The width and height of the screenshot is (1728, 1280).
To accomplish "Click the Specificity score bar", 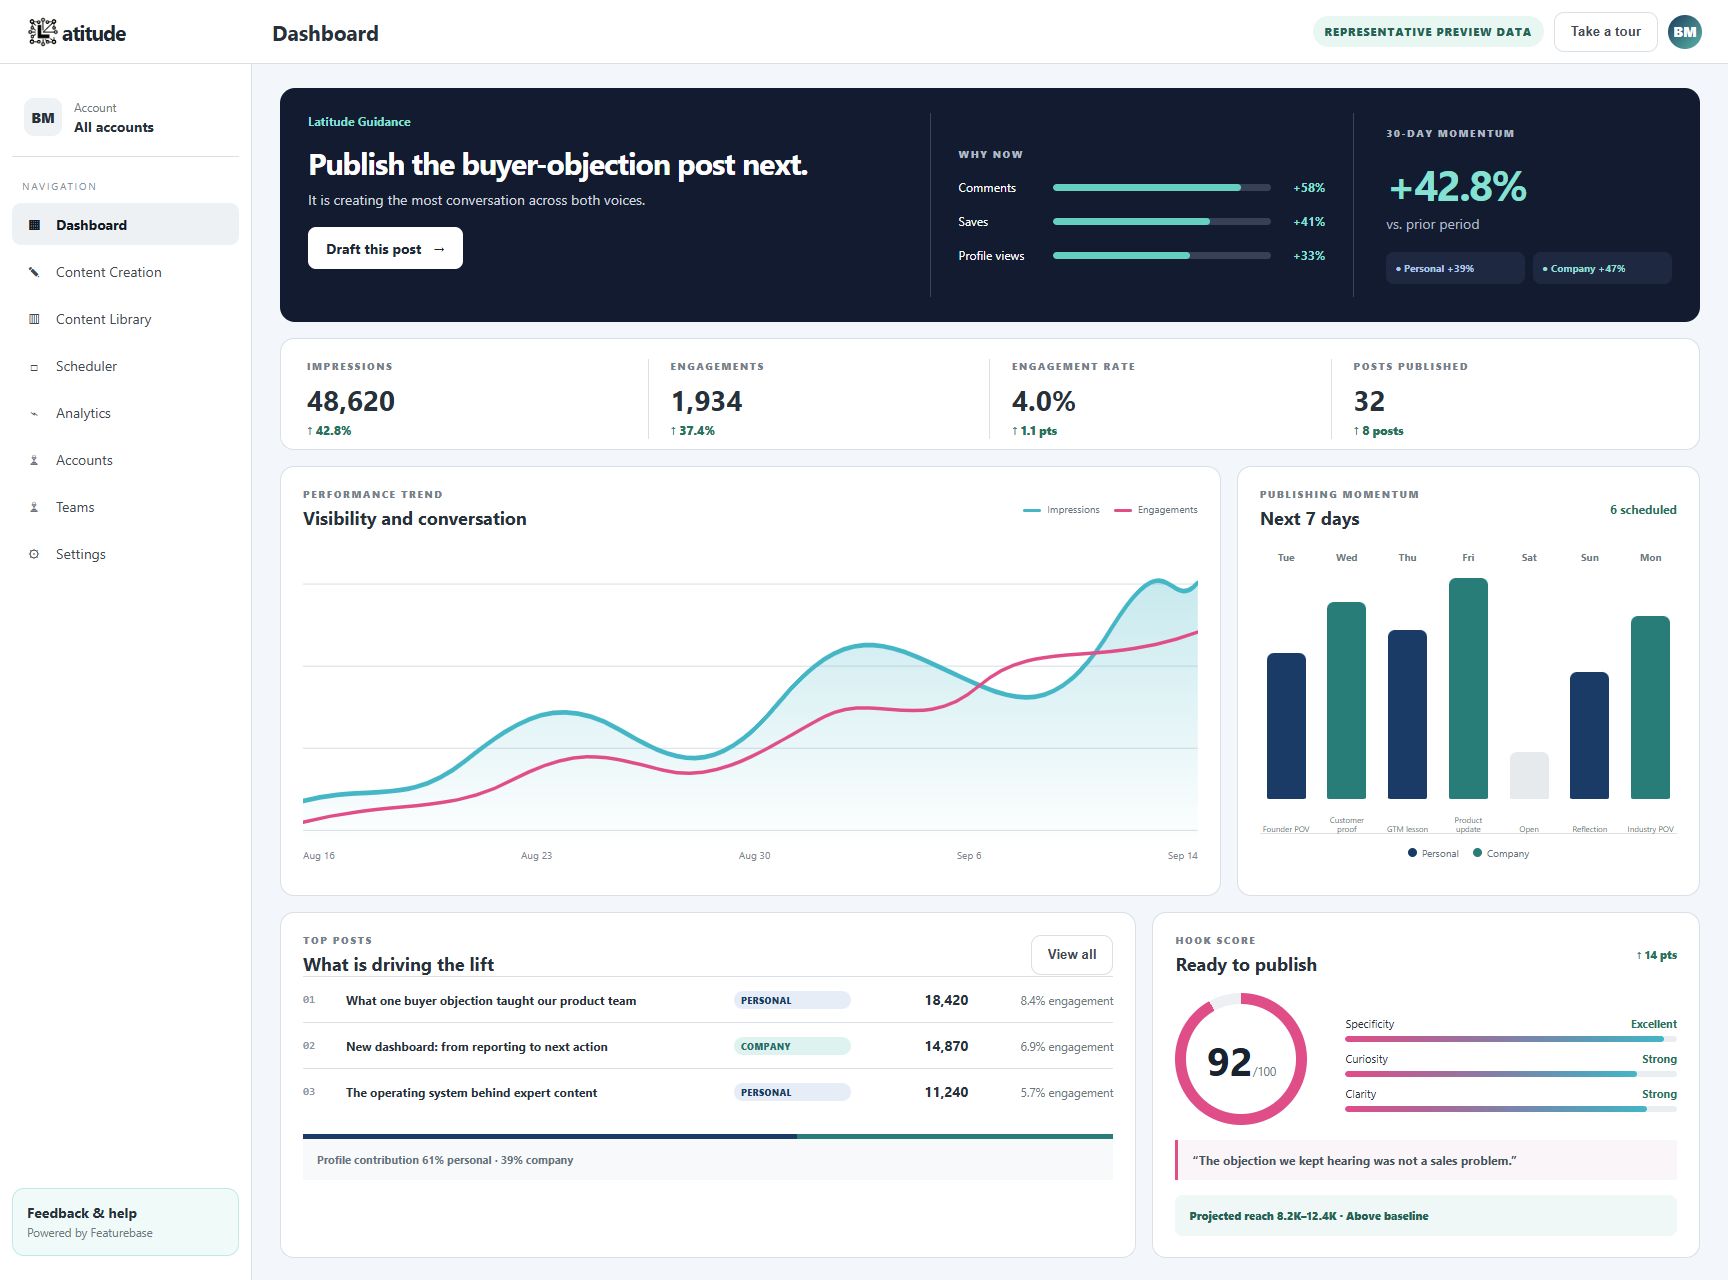I will tap(1510, 1039).
